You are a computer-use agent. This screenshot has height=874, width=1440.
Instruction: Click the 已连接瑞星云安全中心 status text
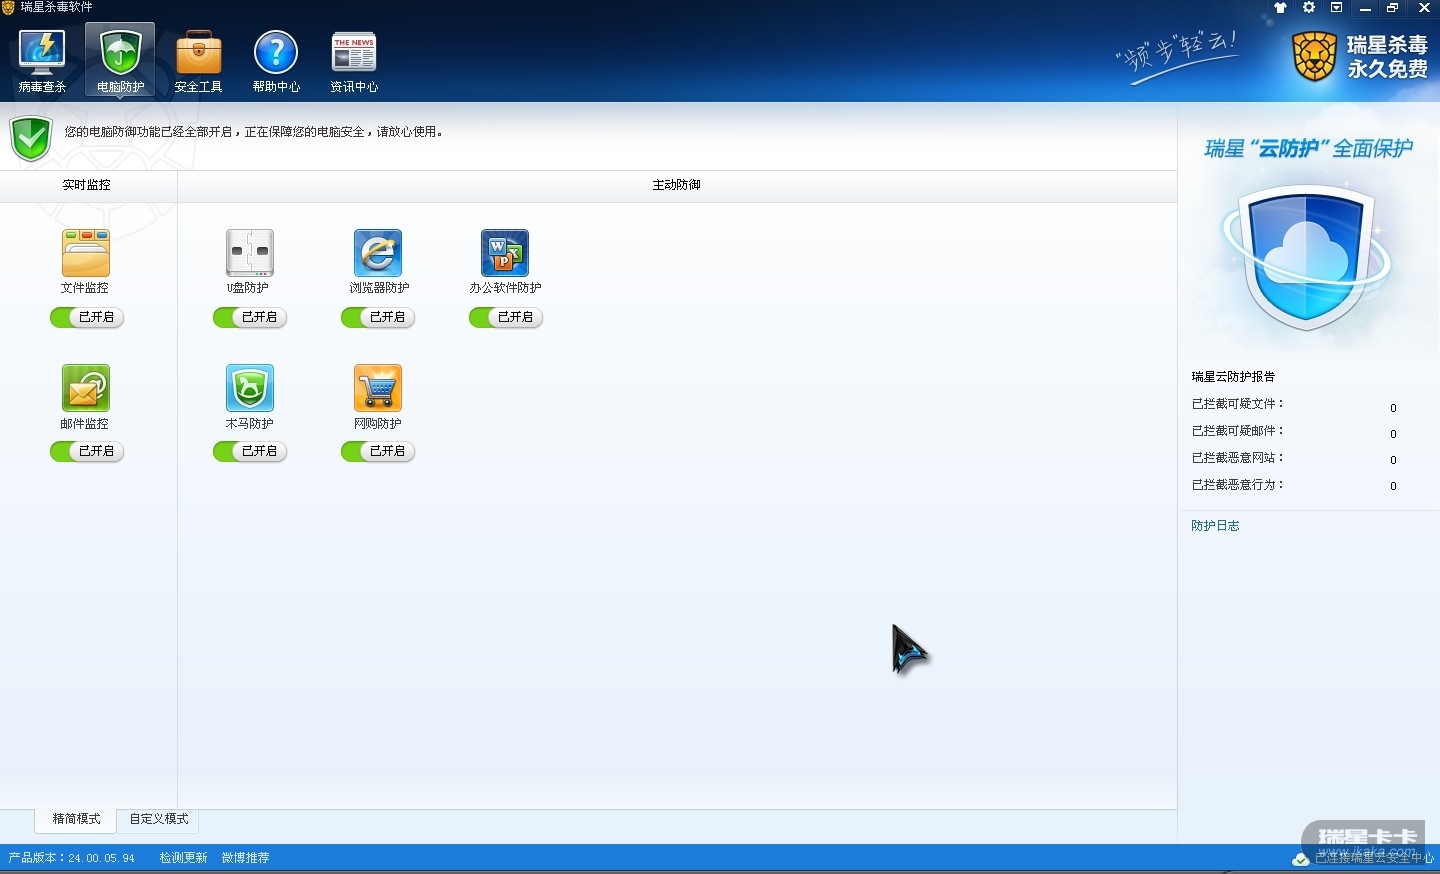1374,858
